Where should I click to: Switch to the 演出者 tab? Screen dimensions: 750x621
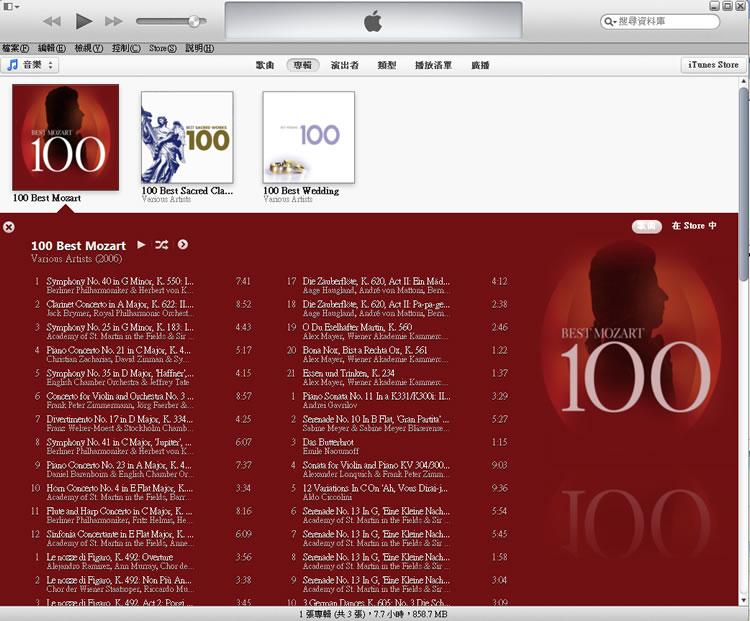point(344,65)
